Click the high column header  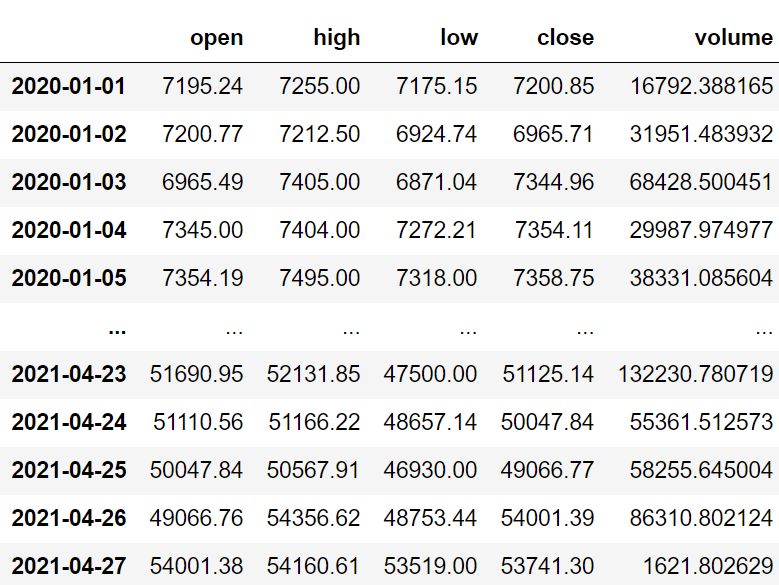(x=337, y=37)
